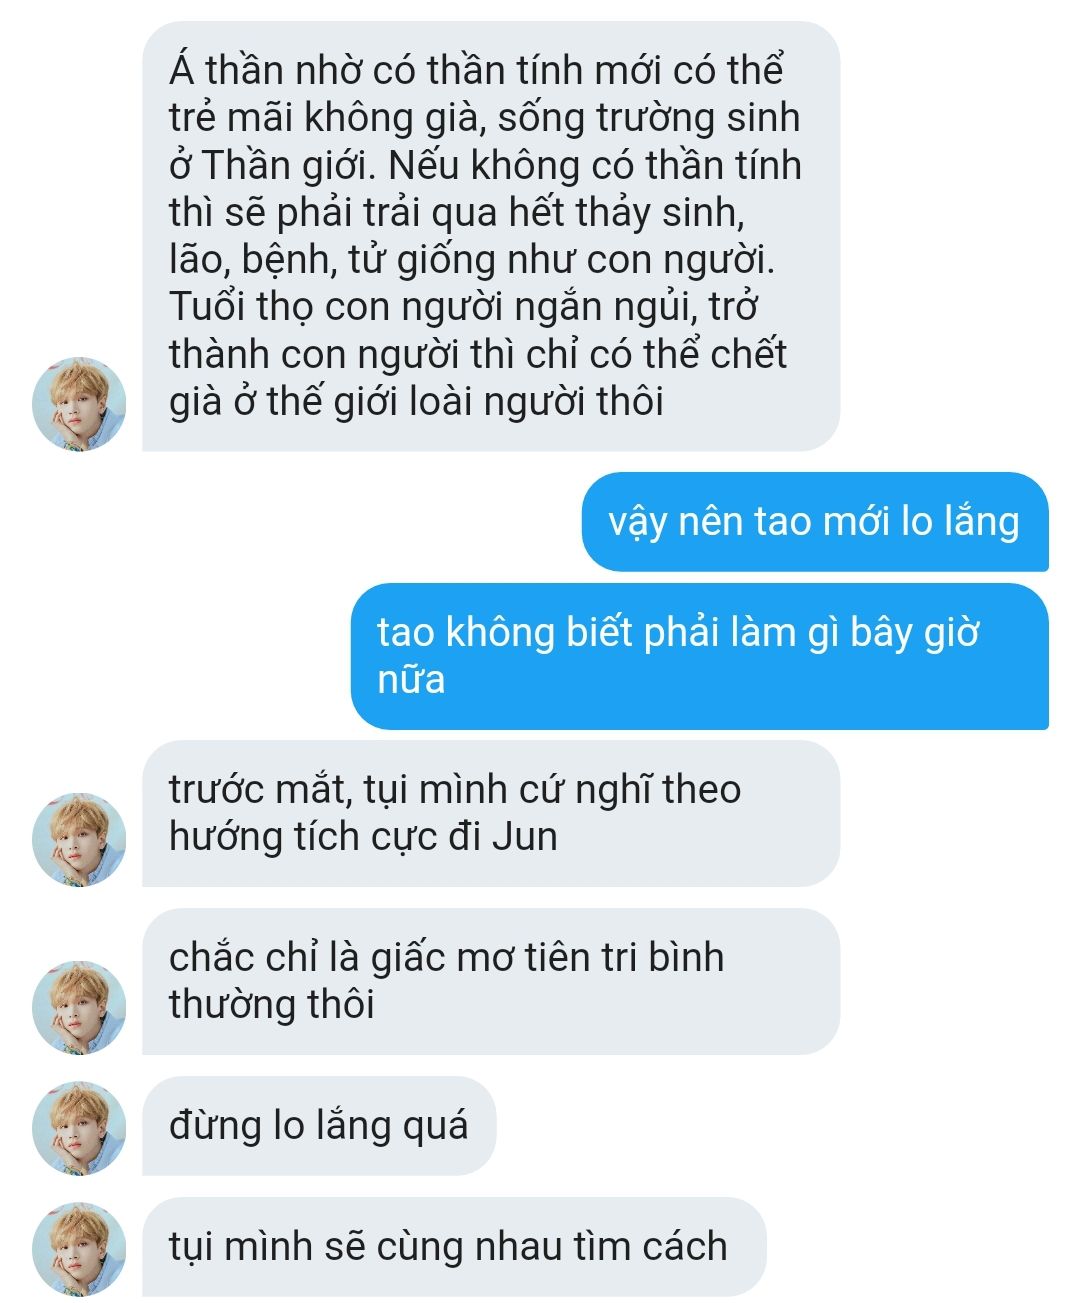
Task: Select the 'giấc mơ tiên tri bình thường' bubble
Action: coord(491,982)
